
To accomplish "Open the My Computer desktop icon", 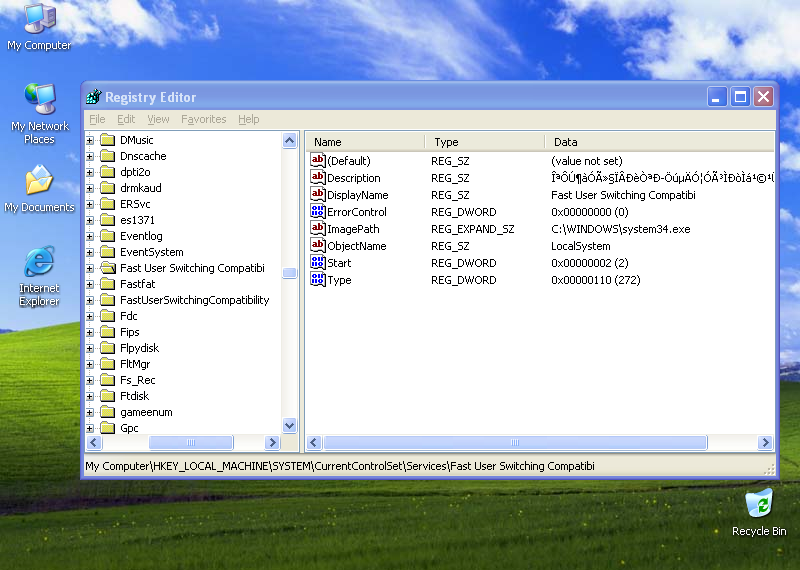I will 39,26.
